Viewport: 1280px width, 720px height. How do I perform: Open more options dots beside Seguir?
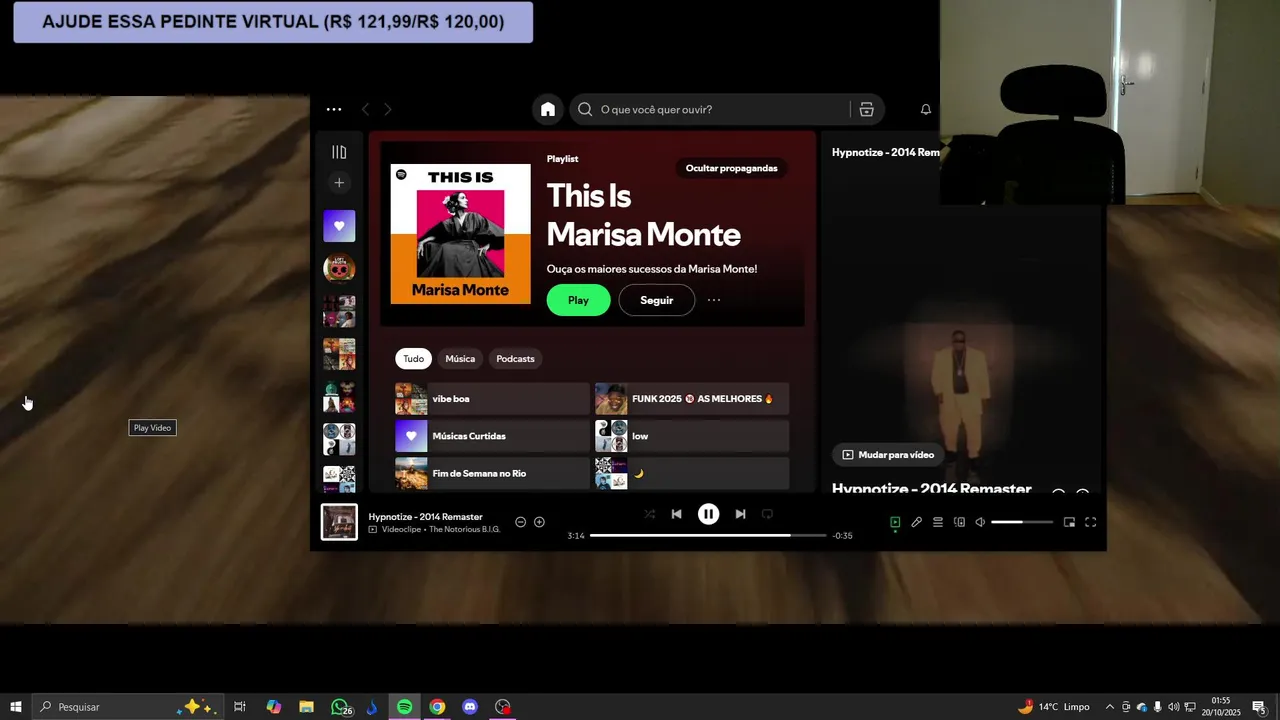(714, 300)
